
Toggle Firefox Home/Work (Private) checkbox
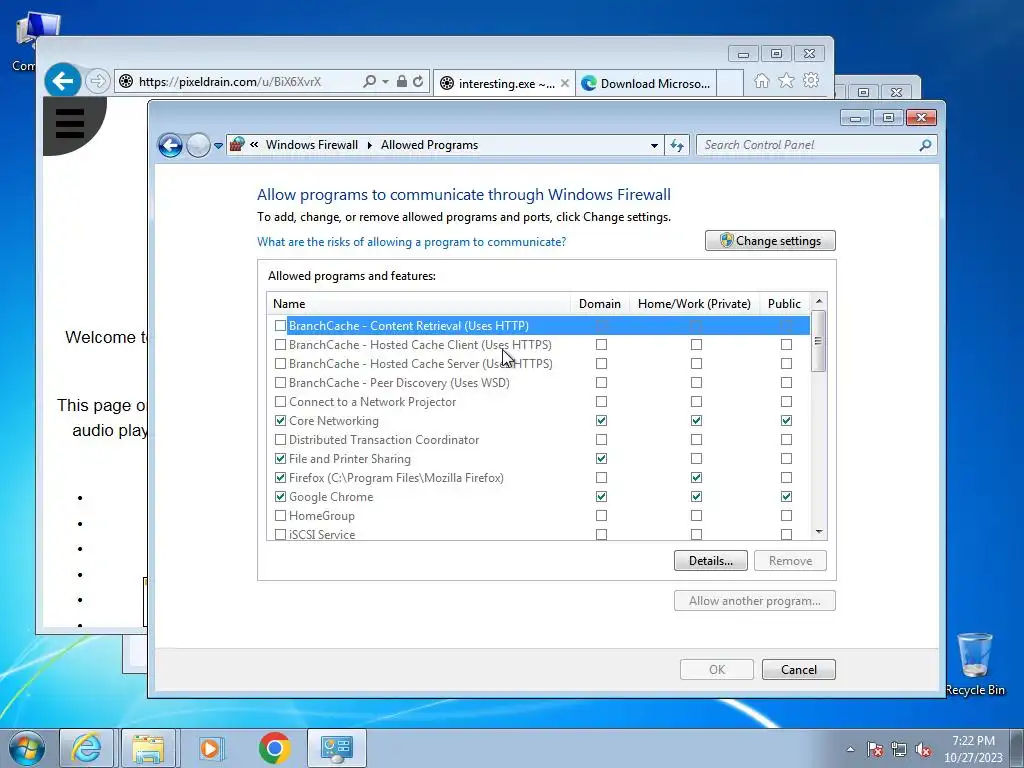tap(696, 477)
